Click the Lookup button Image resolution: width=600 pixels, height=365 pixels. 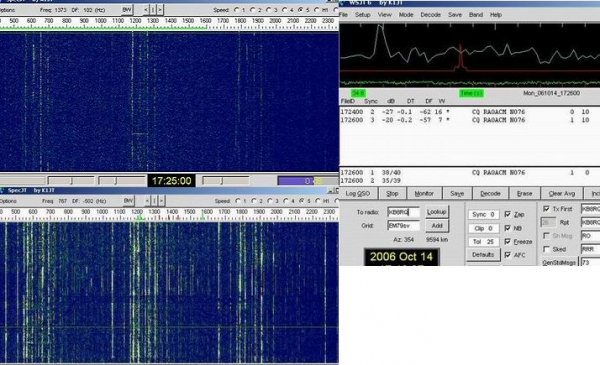point(437,212)
